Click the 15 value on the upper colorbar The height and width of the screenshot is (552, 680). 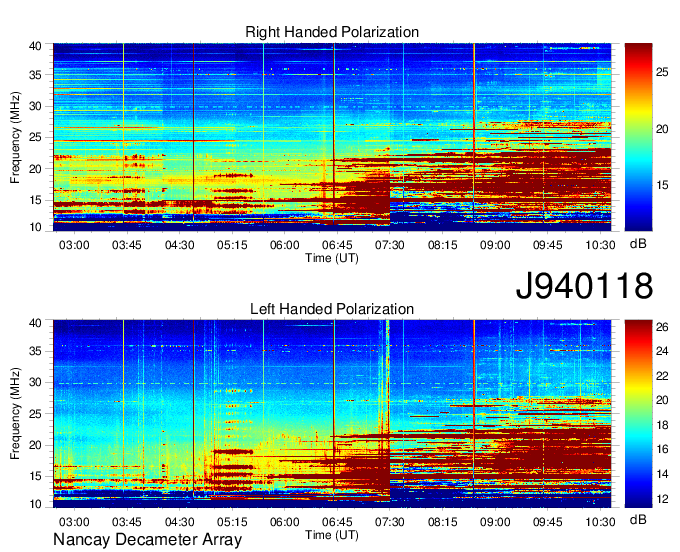(662, 186)
